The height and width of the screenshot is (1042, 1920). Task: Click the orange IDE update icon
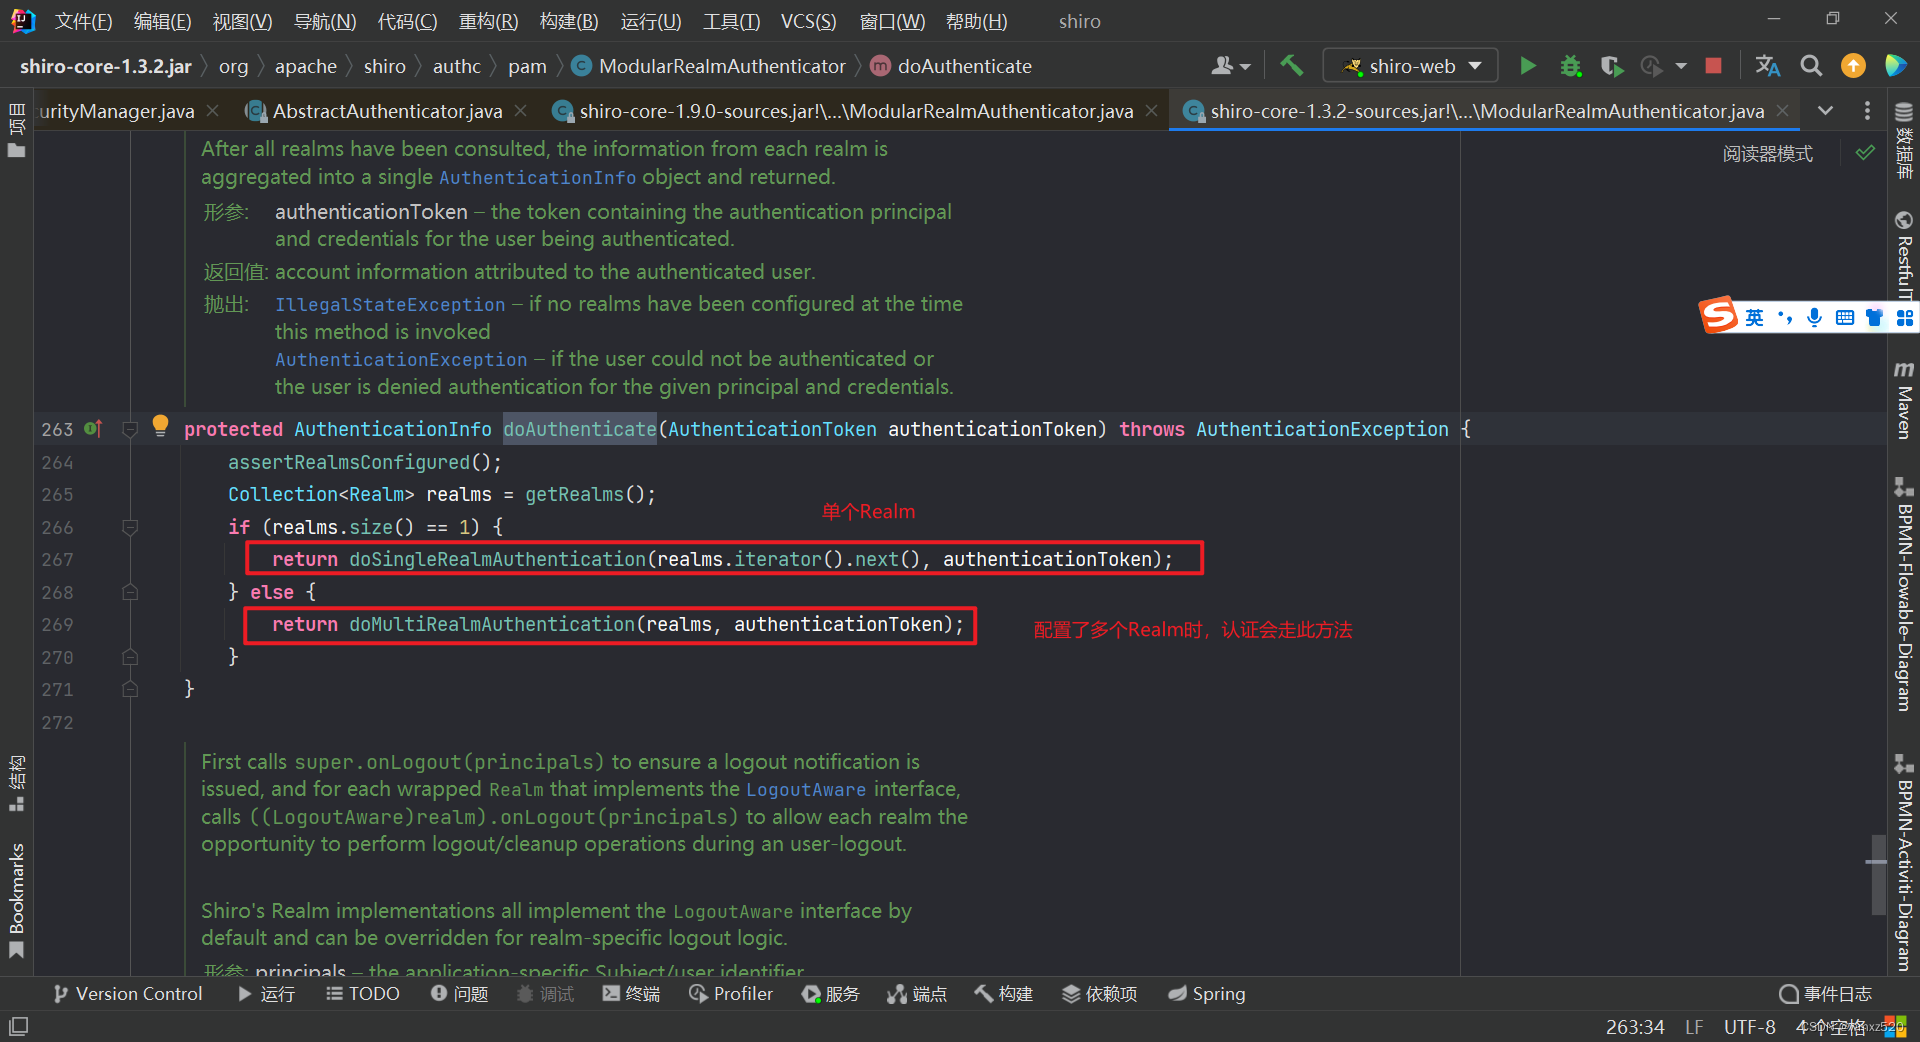click(1853, 66)
